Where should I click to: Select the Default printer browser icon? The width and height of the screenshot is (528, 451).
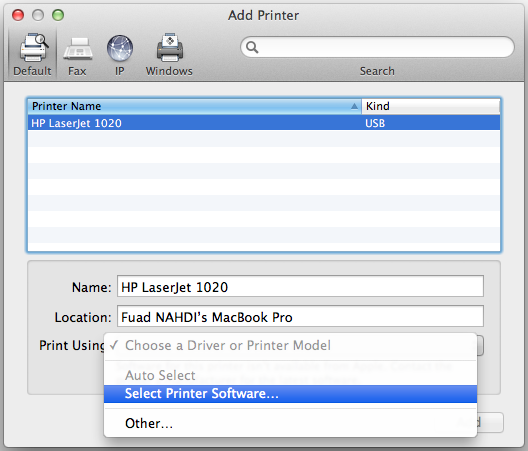coord(34,47)
